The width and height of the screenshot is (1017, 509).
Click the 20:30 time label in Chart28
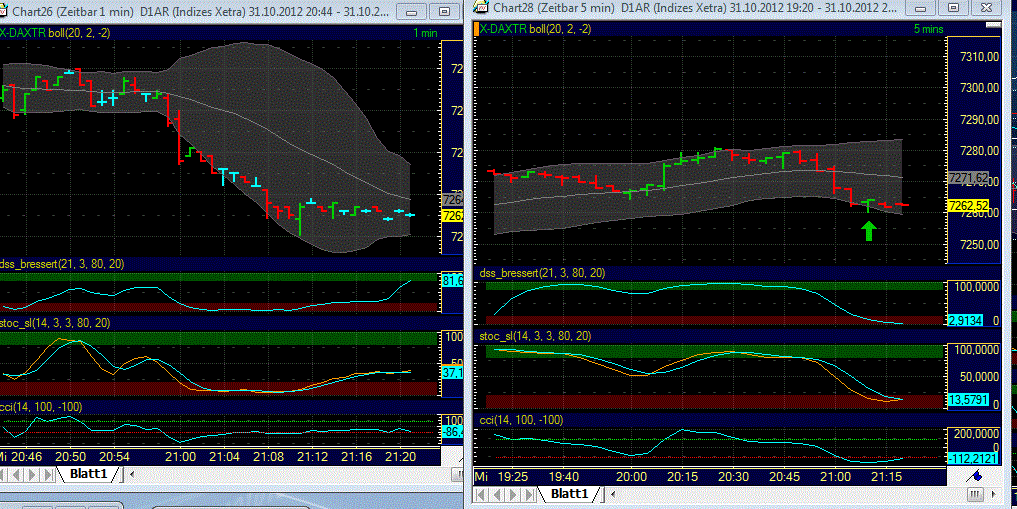(733, 477)
